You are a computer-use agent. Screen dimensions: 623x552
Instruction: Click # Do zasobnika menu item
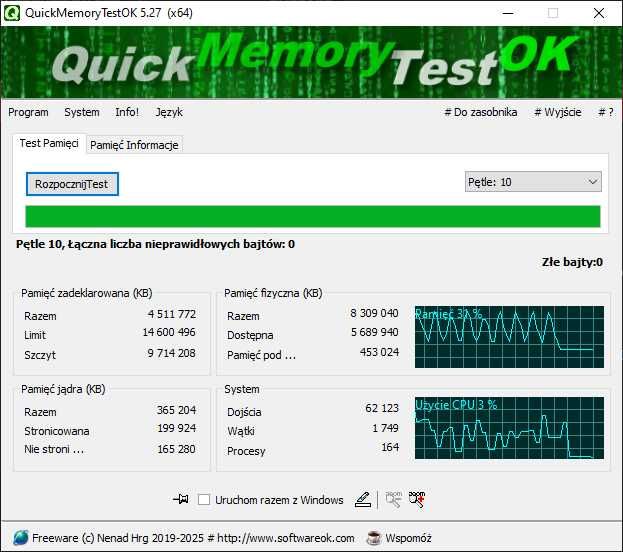click(x=481, y=112)
